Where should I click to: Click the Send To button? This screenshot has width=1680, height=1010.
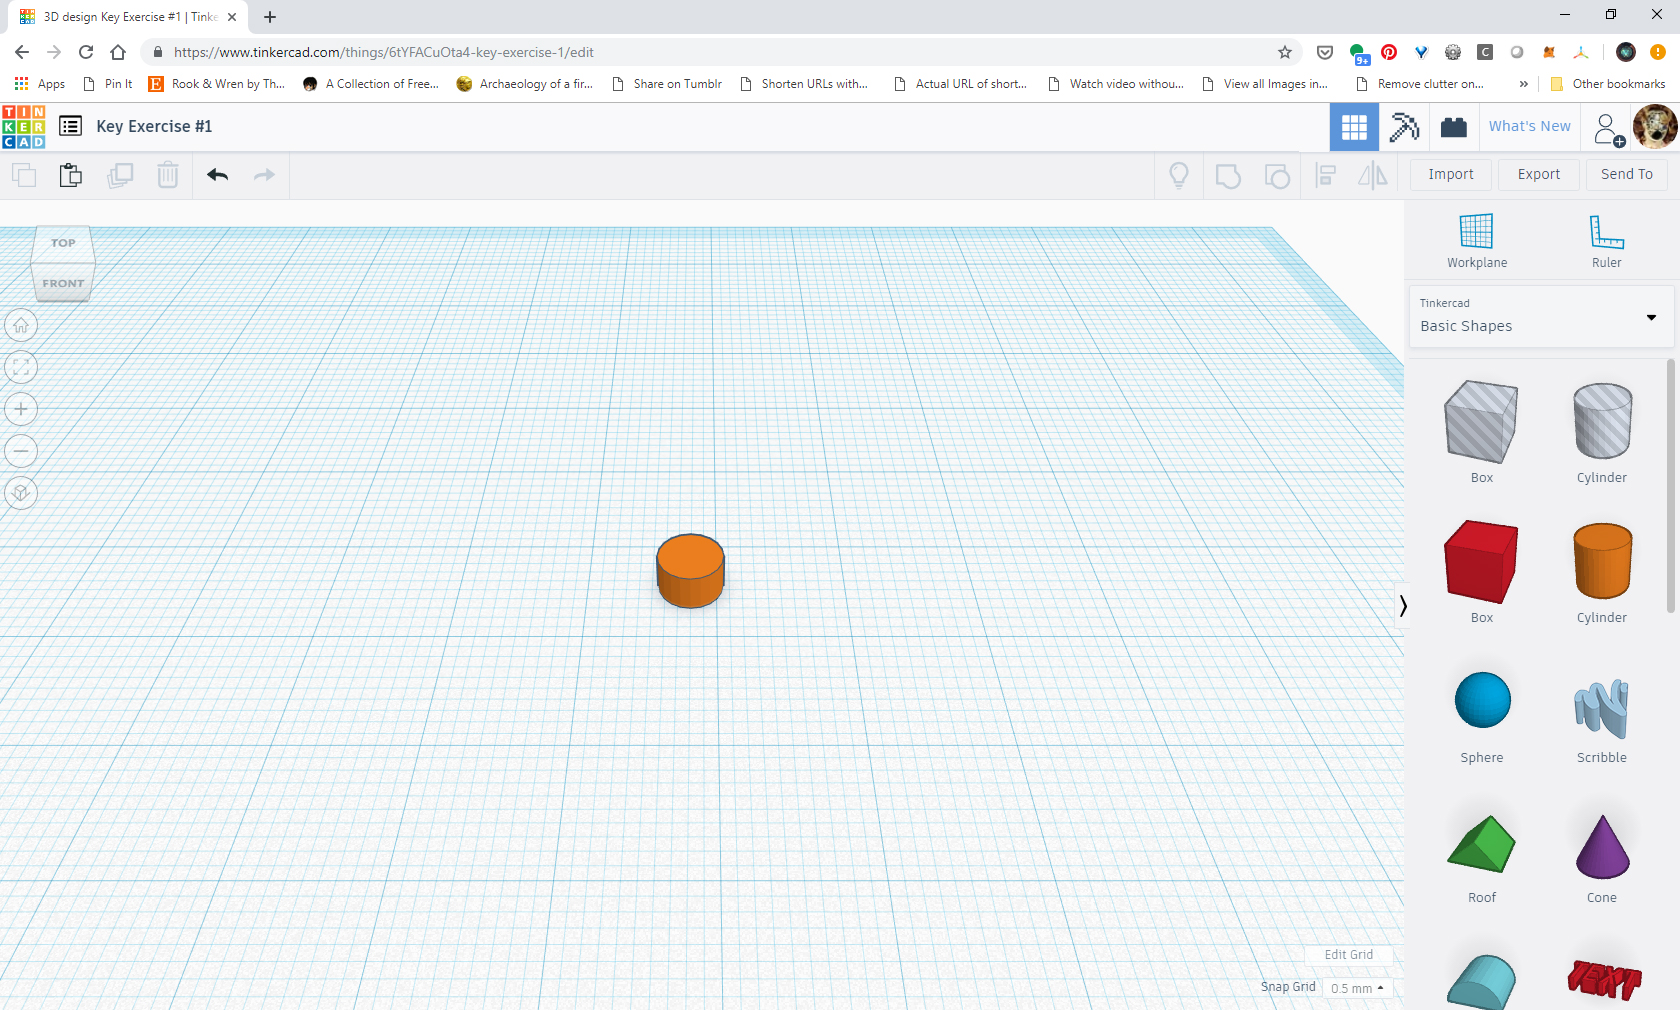(x=1626, y=174)
